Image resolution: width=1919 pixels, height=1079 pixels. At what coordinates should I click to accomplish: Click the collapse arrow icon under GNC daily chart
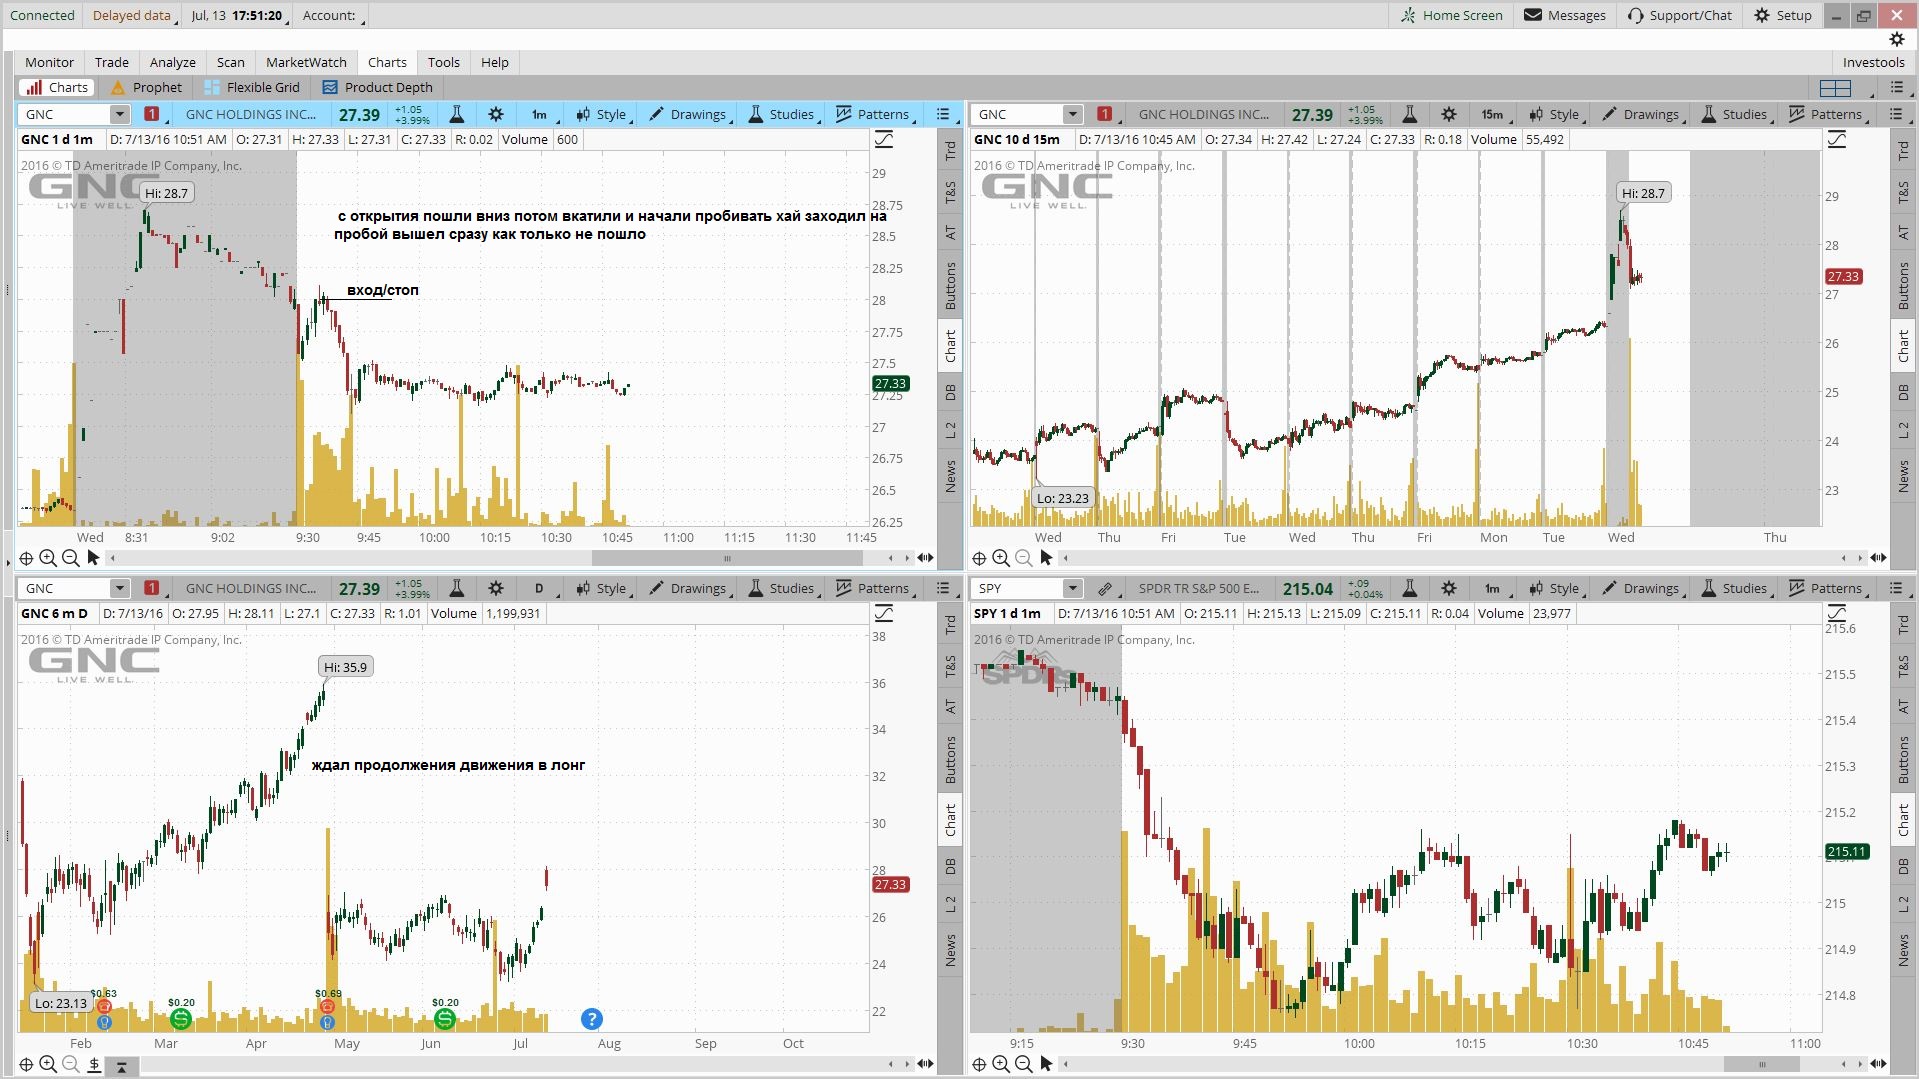point(121,1066)
